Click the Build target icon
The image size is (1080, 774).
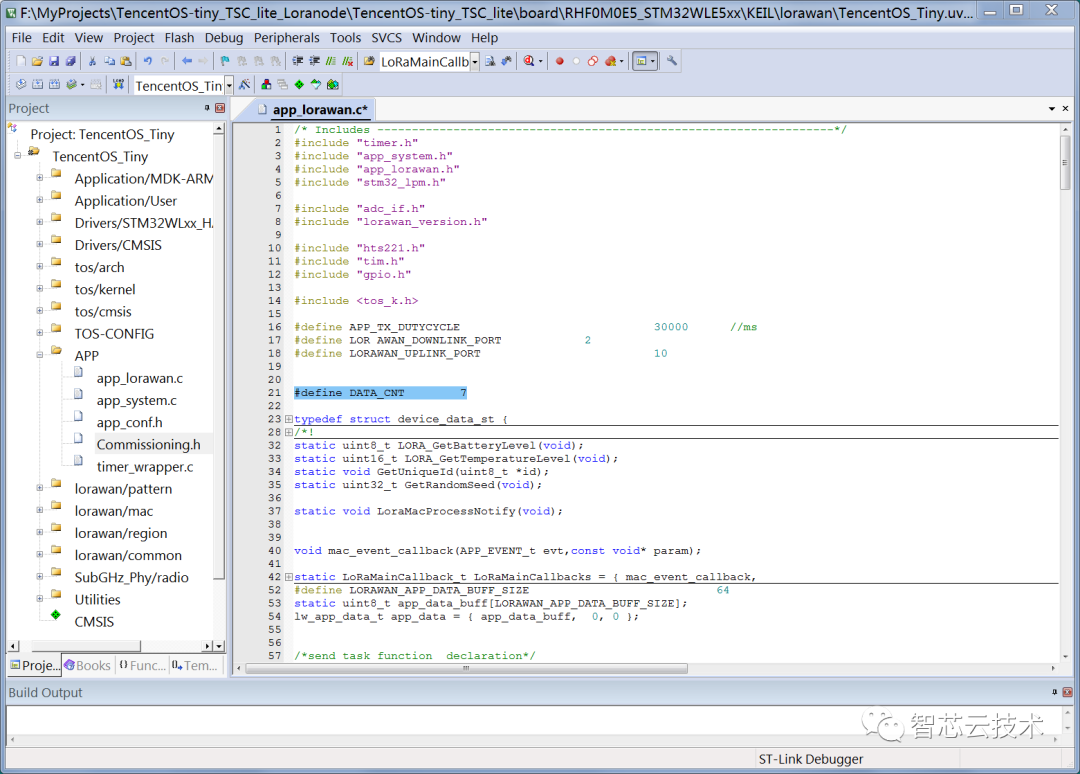[37, 85]
